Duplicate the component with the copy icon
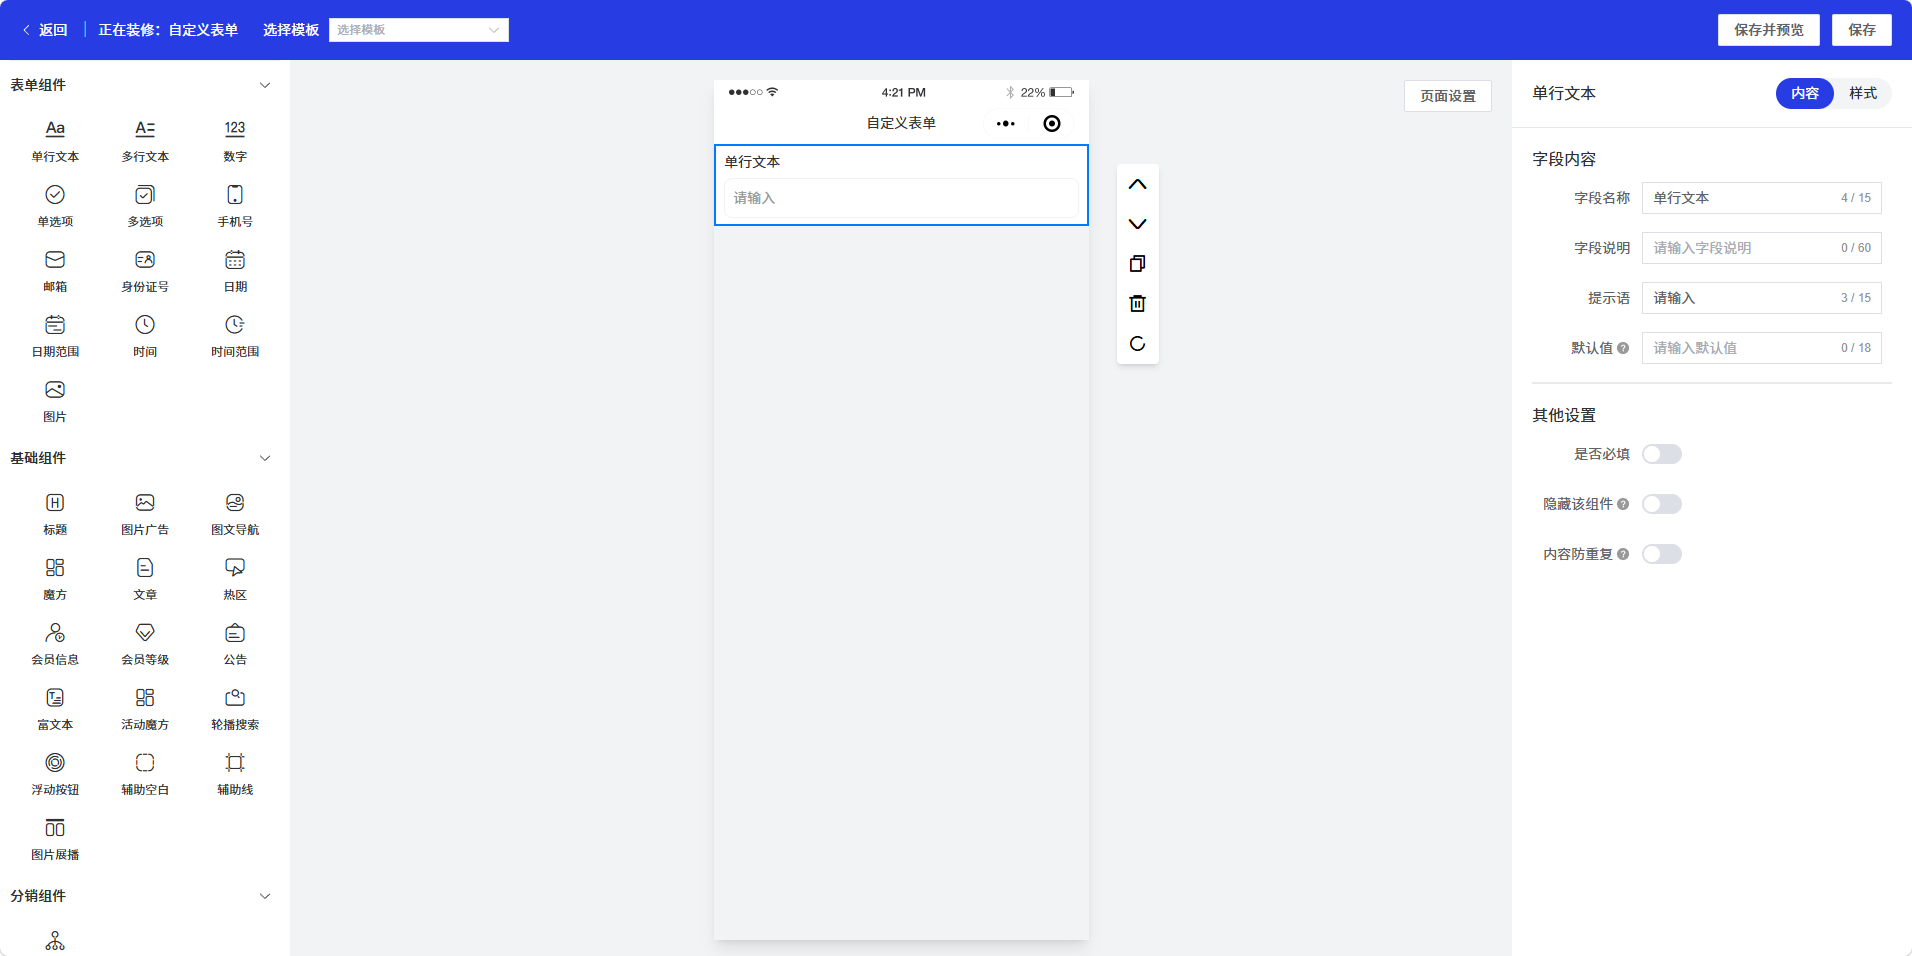 [x=1137, y=264]
